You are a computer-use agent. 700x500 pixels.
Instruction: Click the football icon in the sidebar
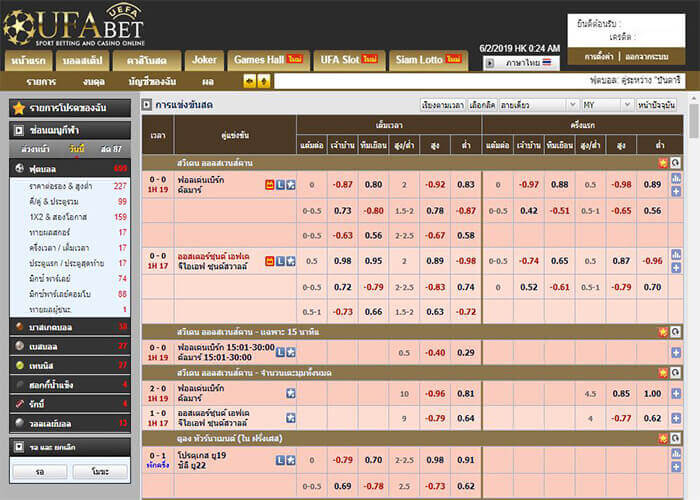coord(20,168)
